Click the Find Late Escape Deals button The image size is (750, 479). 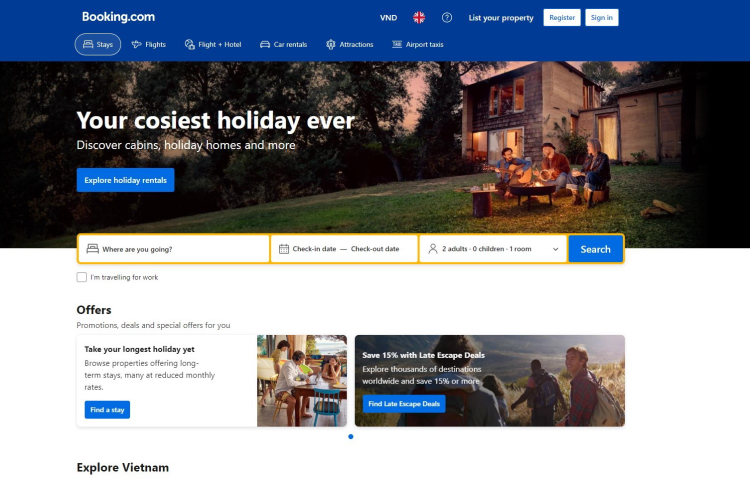pyautogui.click(x=404, y=404)
